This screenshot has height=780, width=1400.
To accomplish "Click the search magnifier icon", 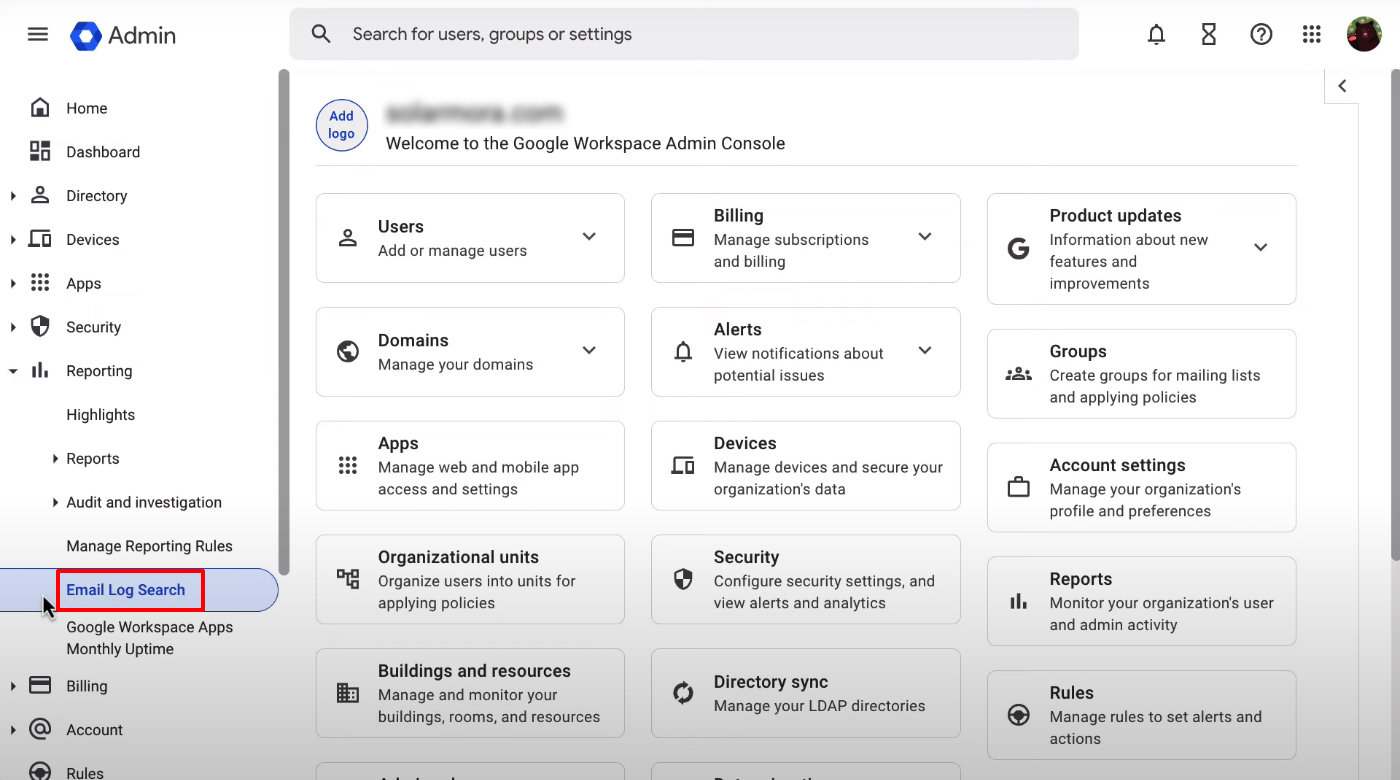I will tap(321, 34).
